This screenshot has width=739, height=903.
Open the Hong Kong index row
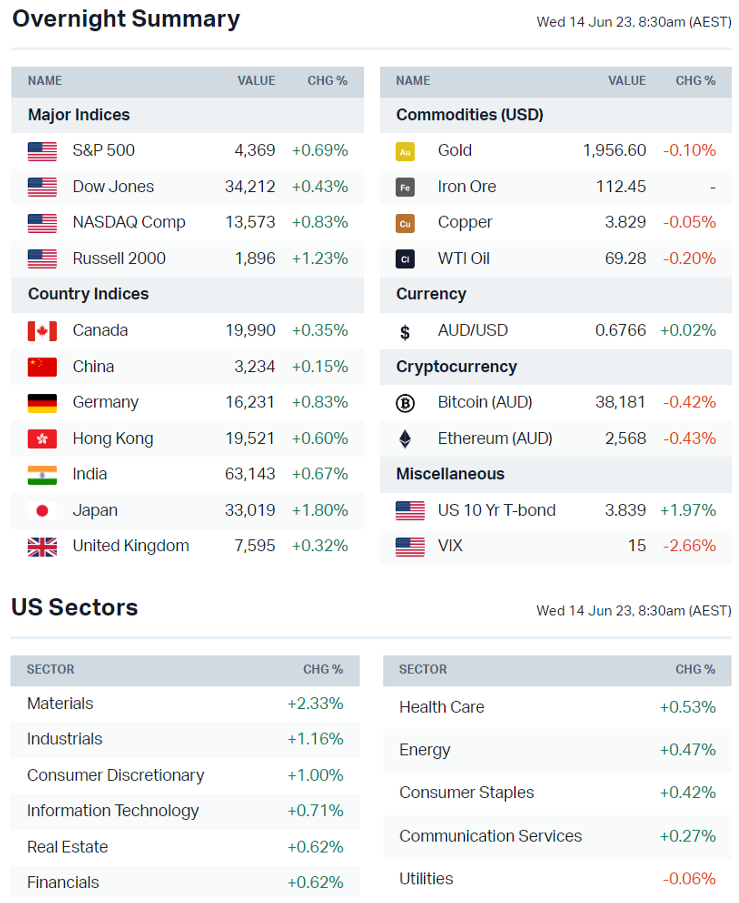[113, 438]
